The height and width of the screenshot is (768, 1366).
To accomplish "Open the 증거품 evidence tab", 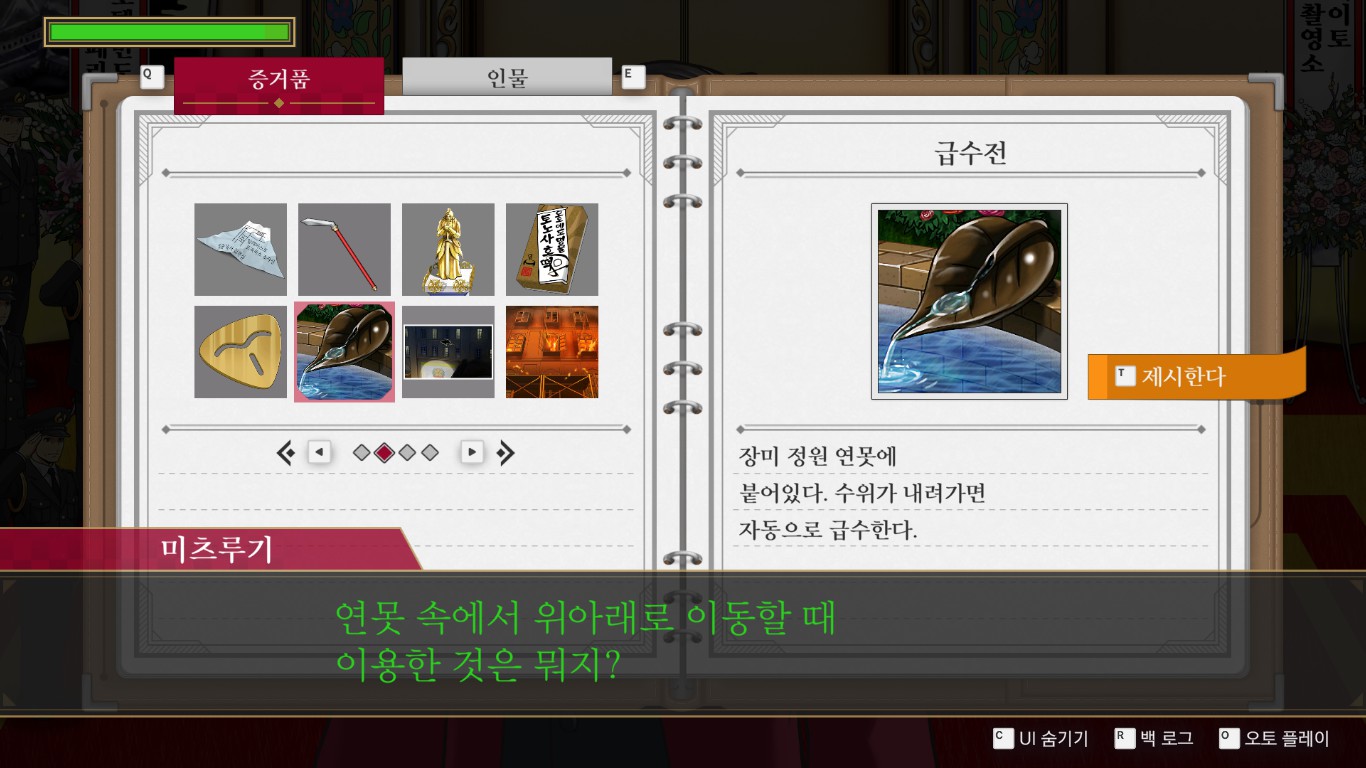I will click(279, 85).
